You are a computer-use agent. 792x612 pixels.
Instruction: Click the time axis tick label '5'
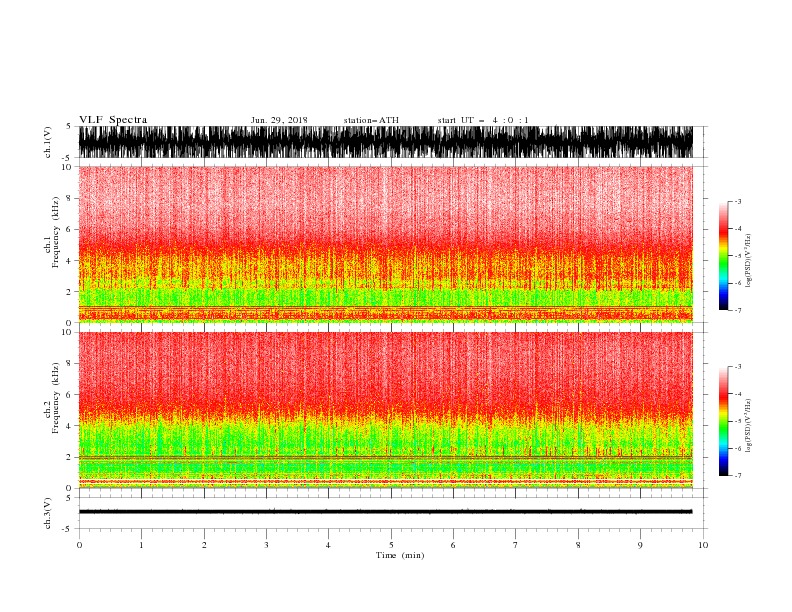(391, 545)
